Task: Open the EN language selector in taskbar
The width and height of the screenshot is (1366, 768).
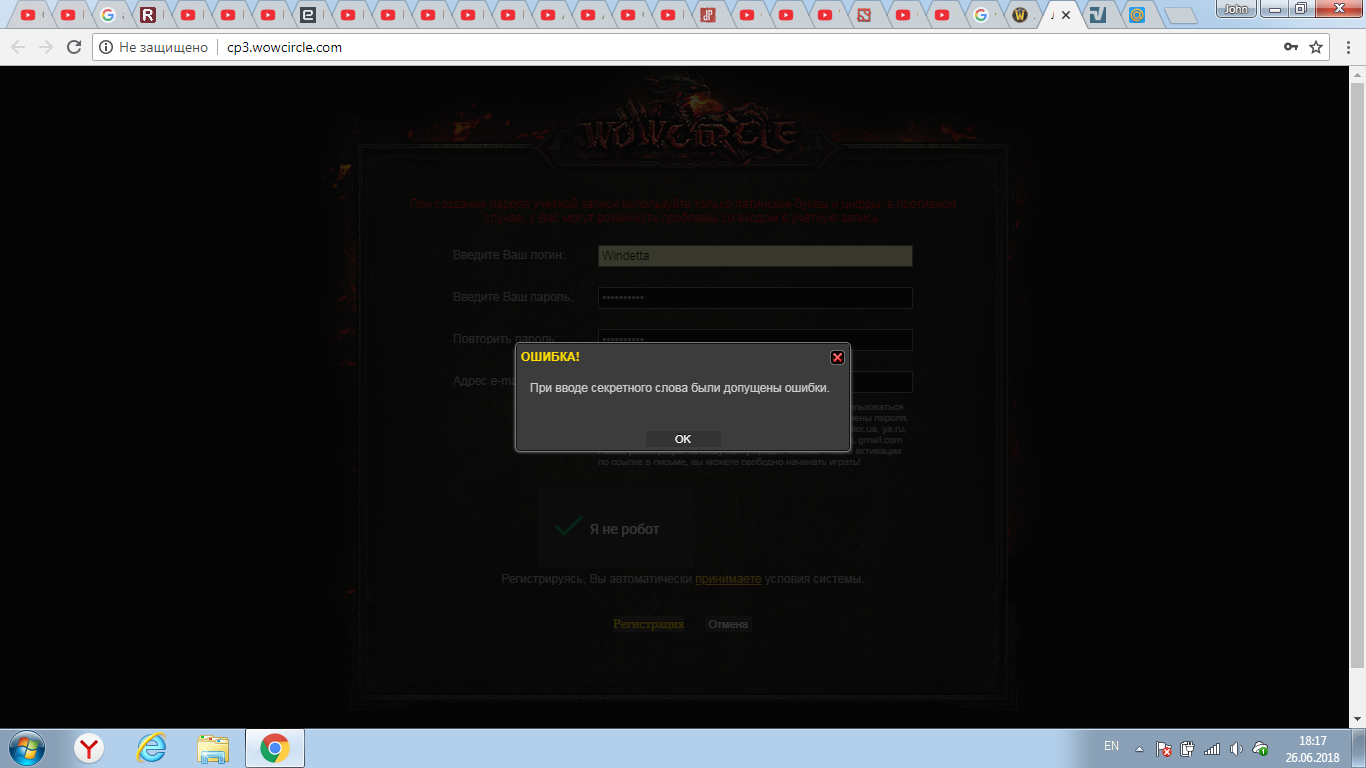Action: tap(1111, 746)
